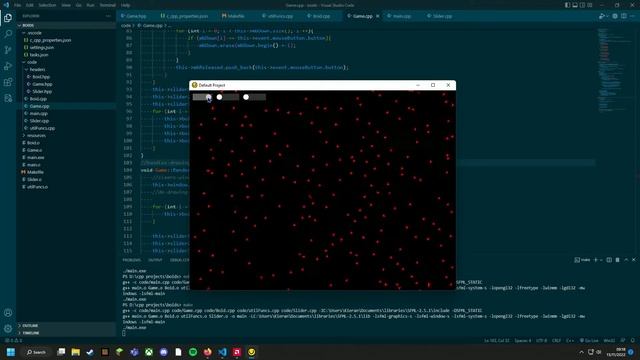The height and width of the screenshot is (360, 640).
Task: Open the Terminal menu
Action: point(108,5)
